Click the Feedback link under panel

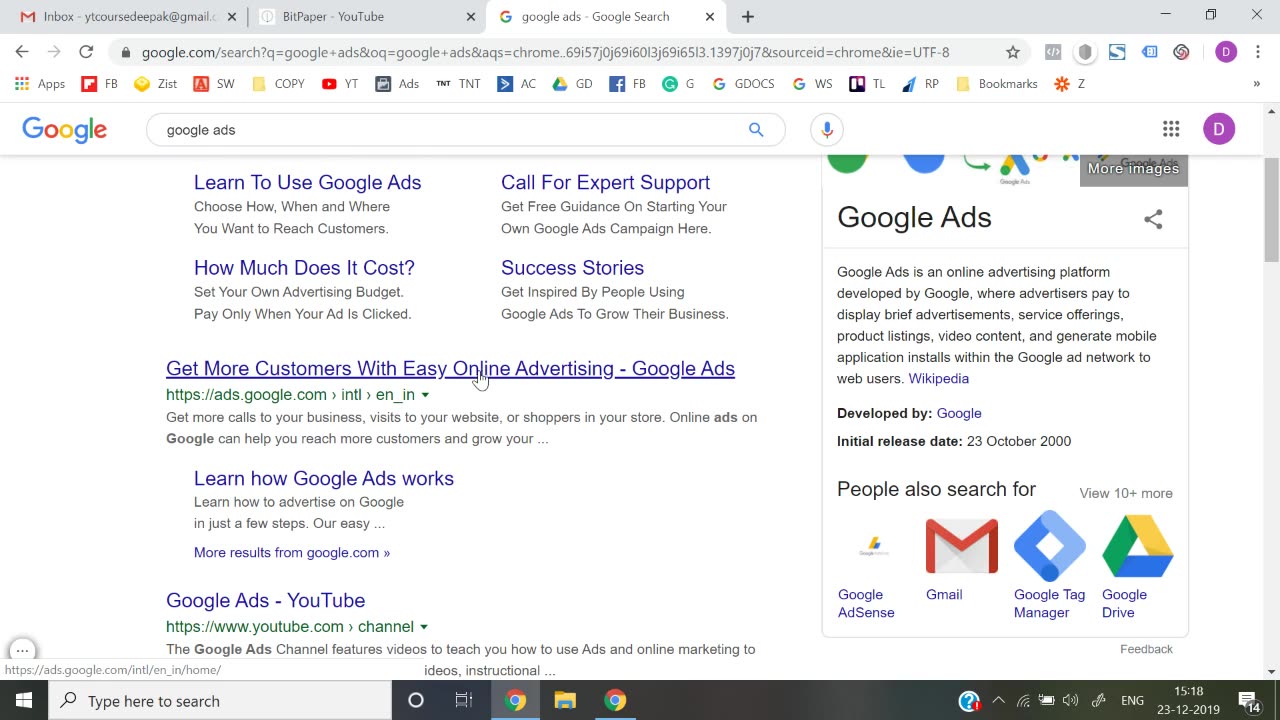1146,650
